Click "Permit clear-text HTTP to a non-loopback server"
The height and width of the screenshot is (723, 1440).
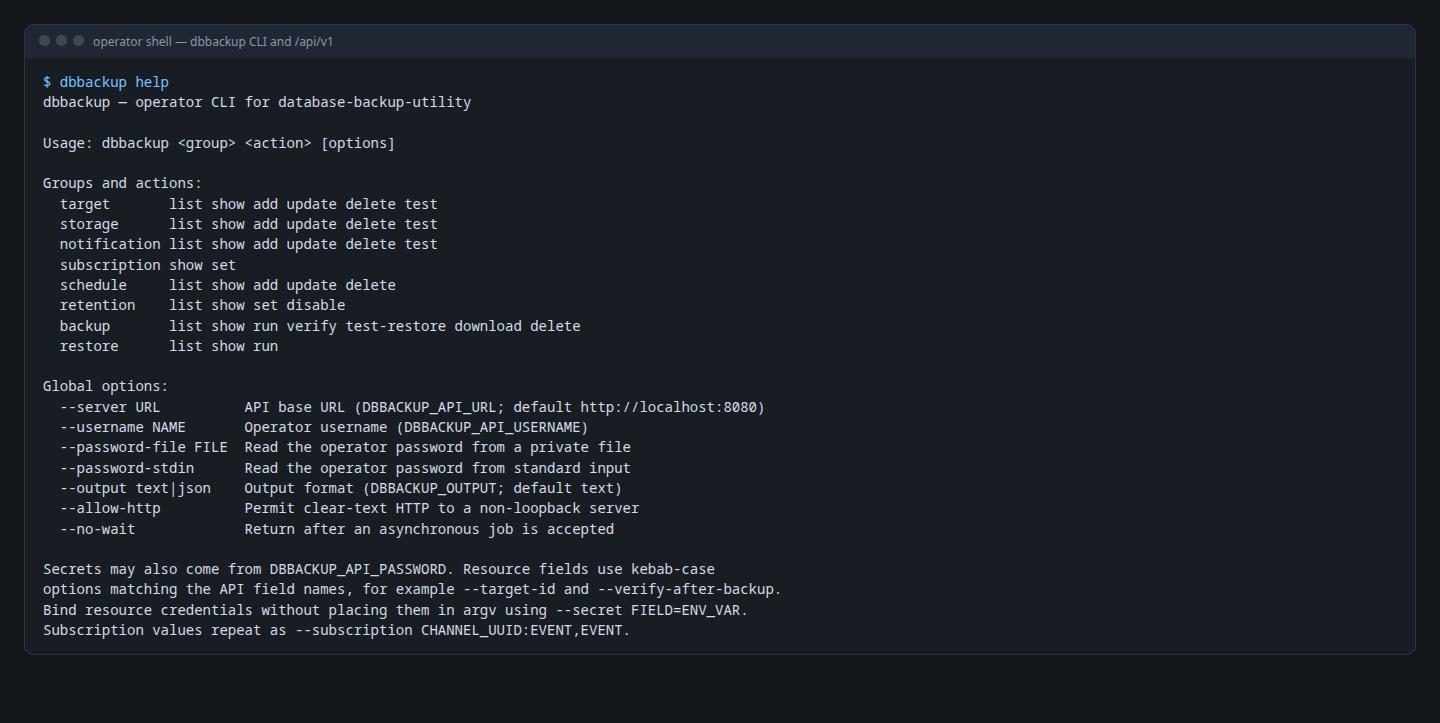[x=442, y=508]
